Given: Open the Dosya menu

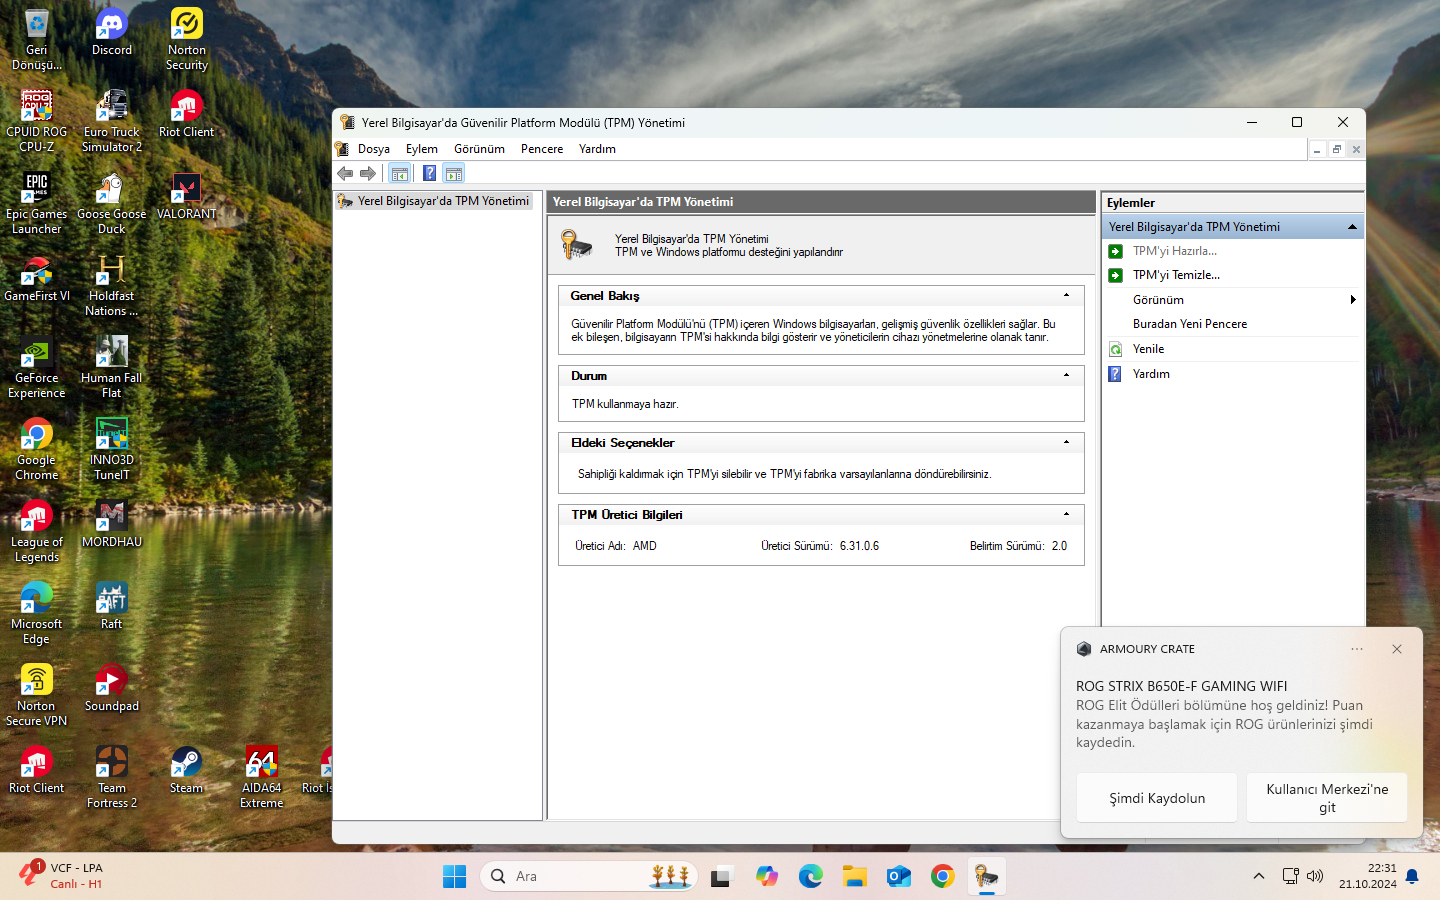Looking at the screenshot, I should (374, 149).
